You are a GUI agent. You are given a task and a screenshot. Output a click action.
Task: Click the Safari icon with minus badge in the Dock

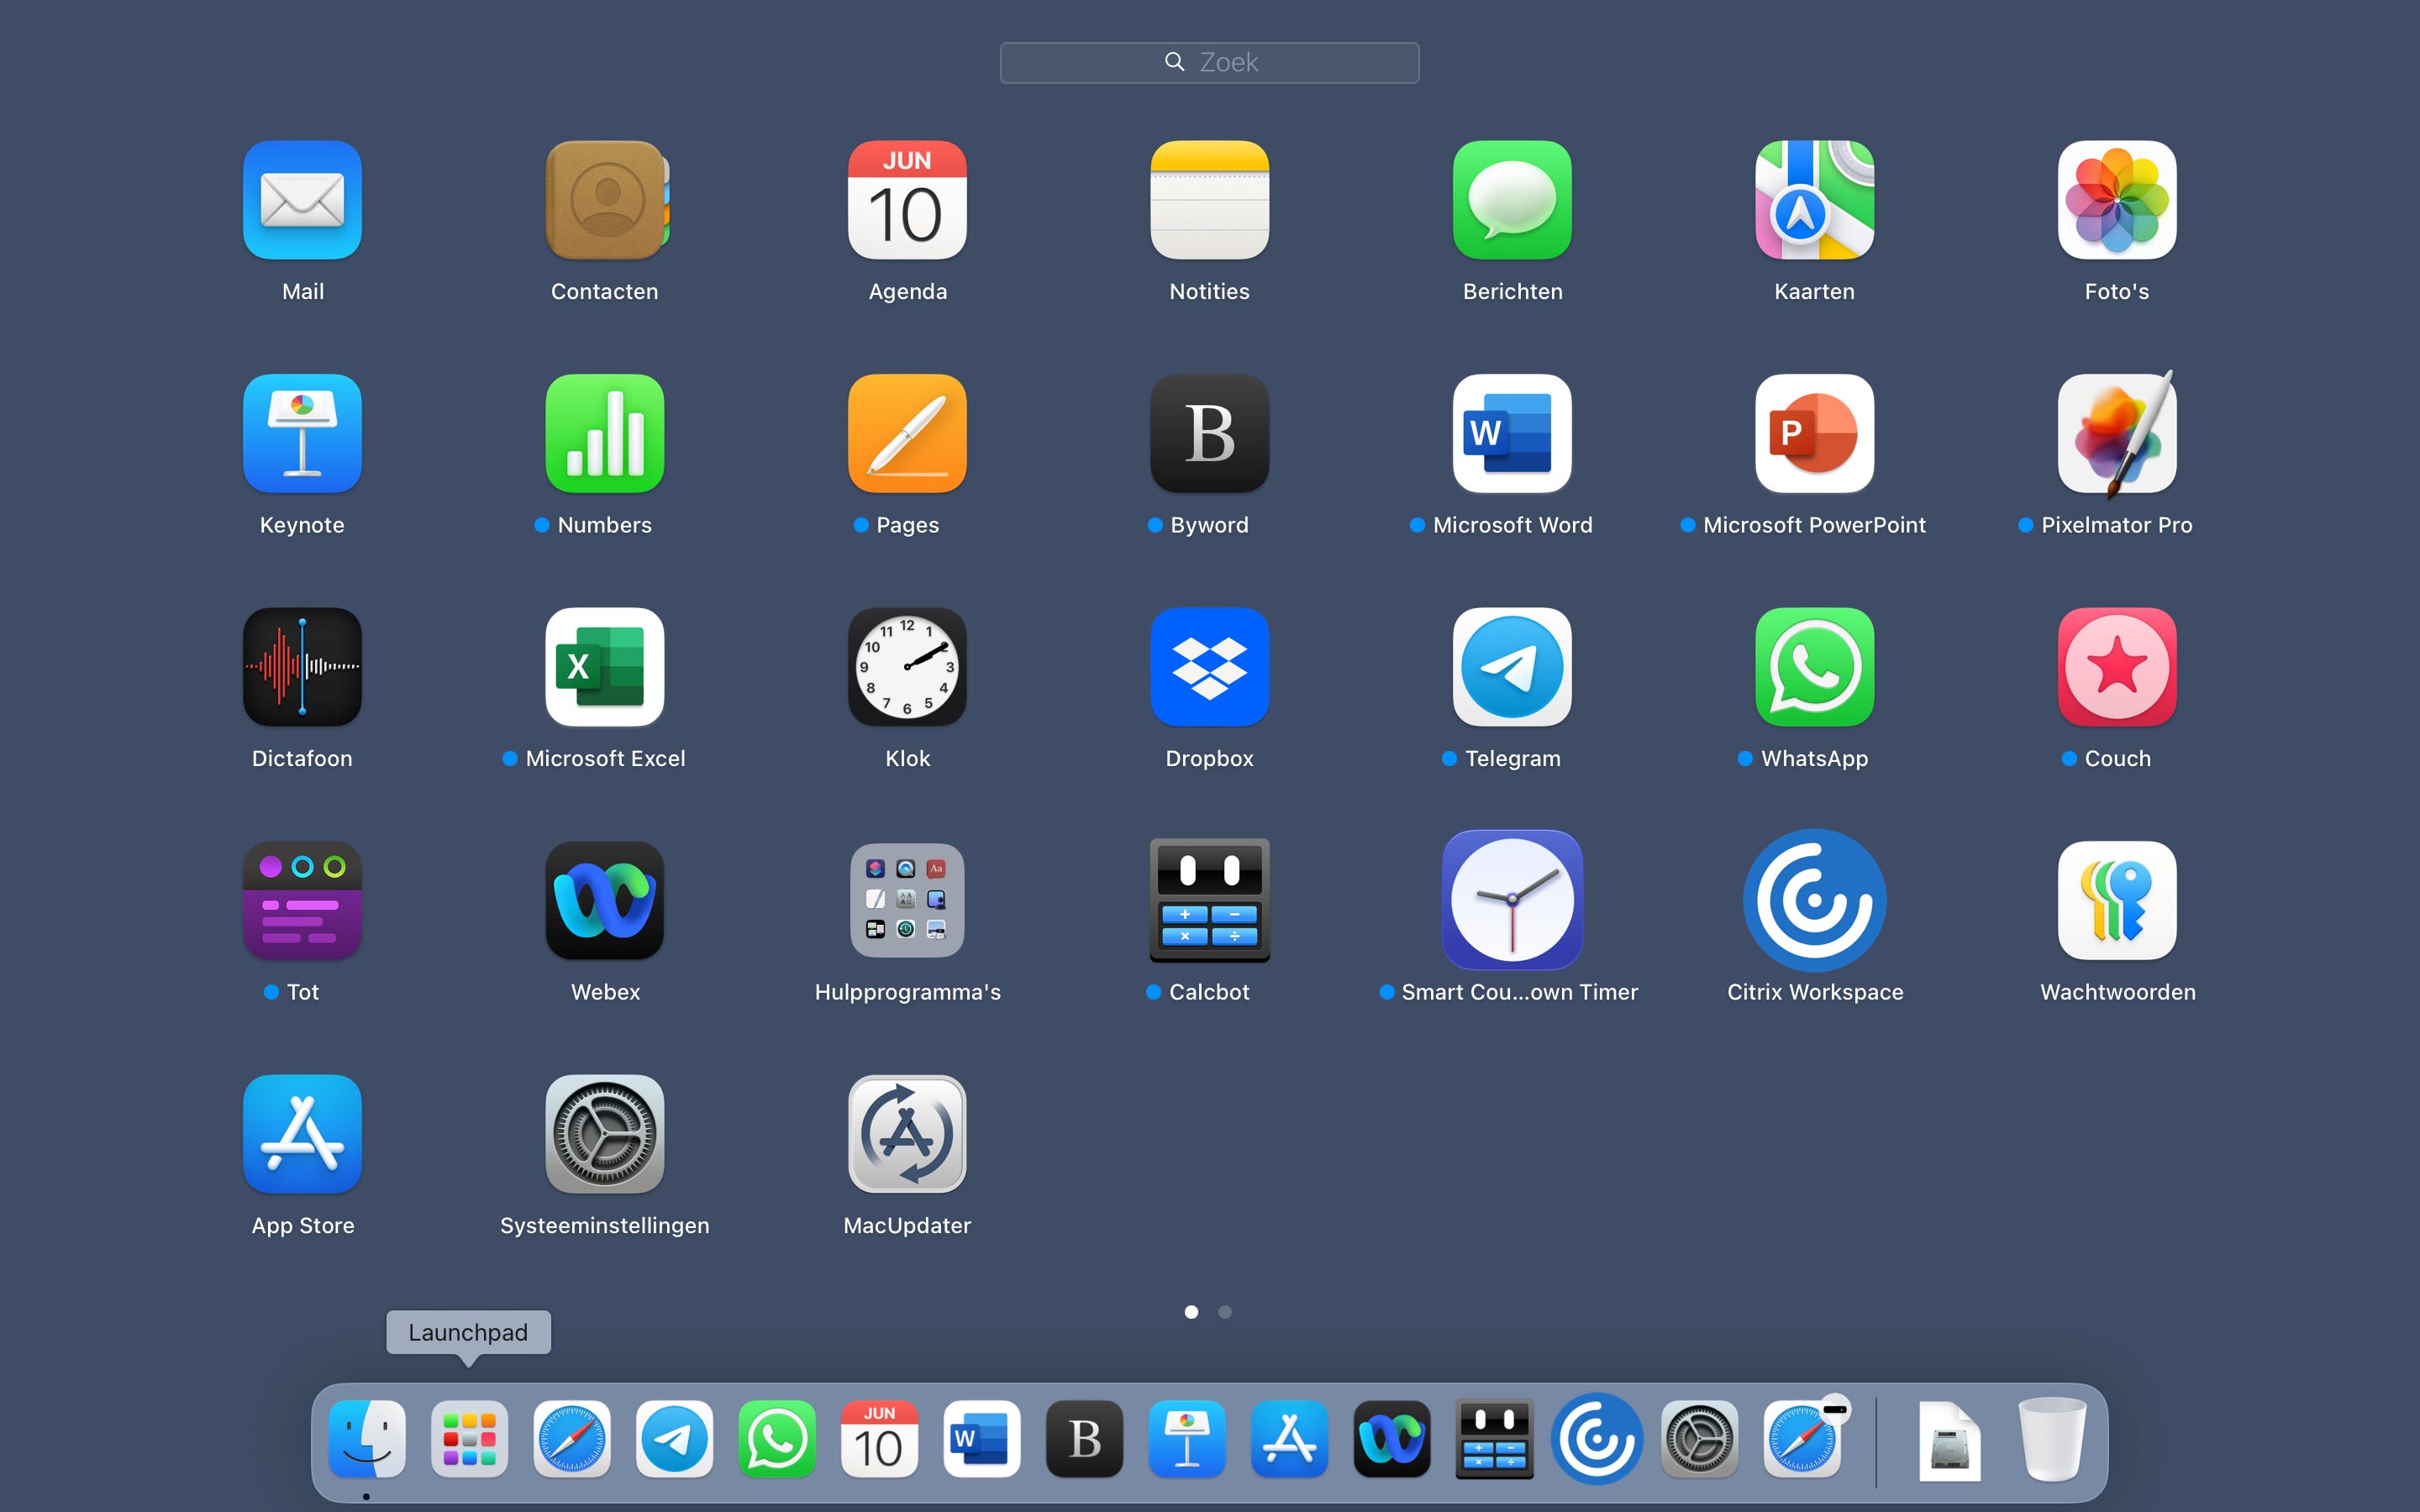[x=1802, y=1439]
